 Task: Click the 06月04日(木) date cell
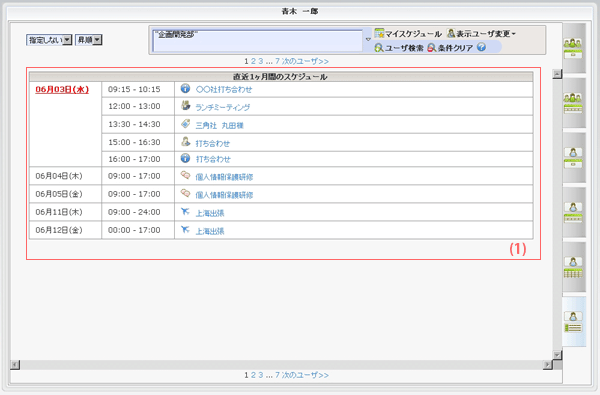[65, 176]
